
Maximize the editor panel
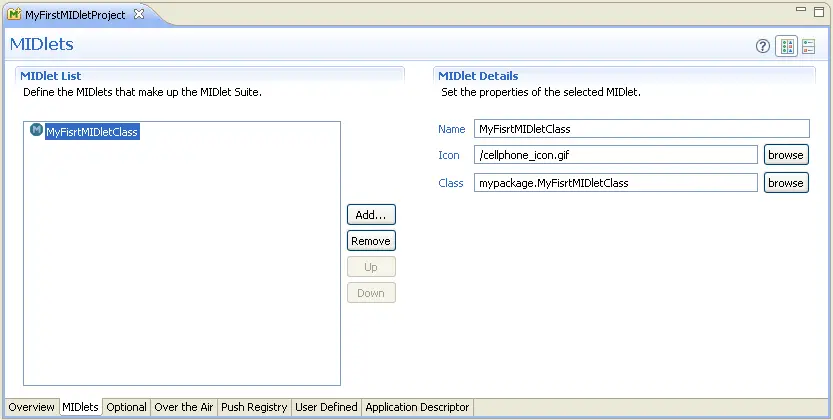819,10
